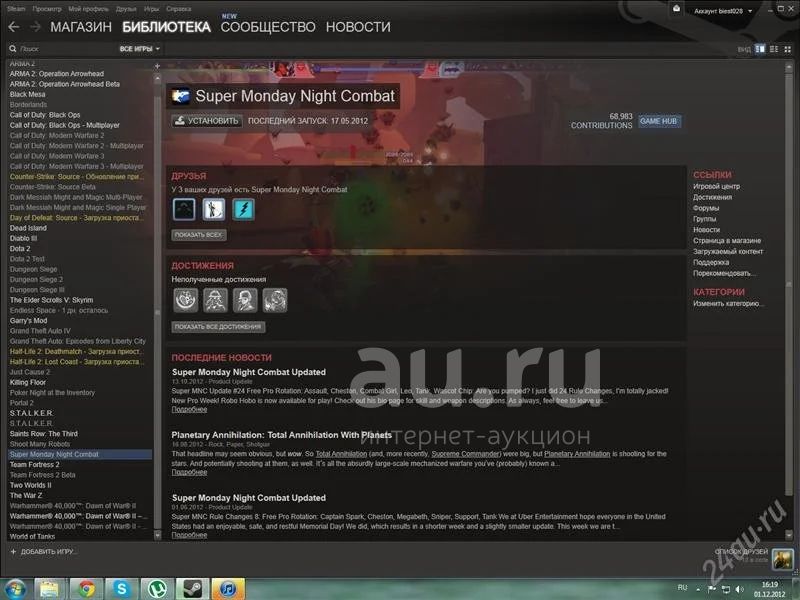
Task: Open СПИСОК ДРУЗЕЙ friends list
Action: (741, 552)
